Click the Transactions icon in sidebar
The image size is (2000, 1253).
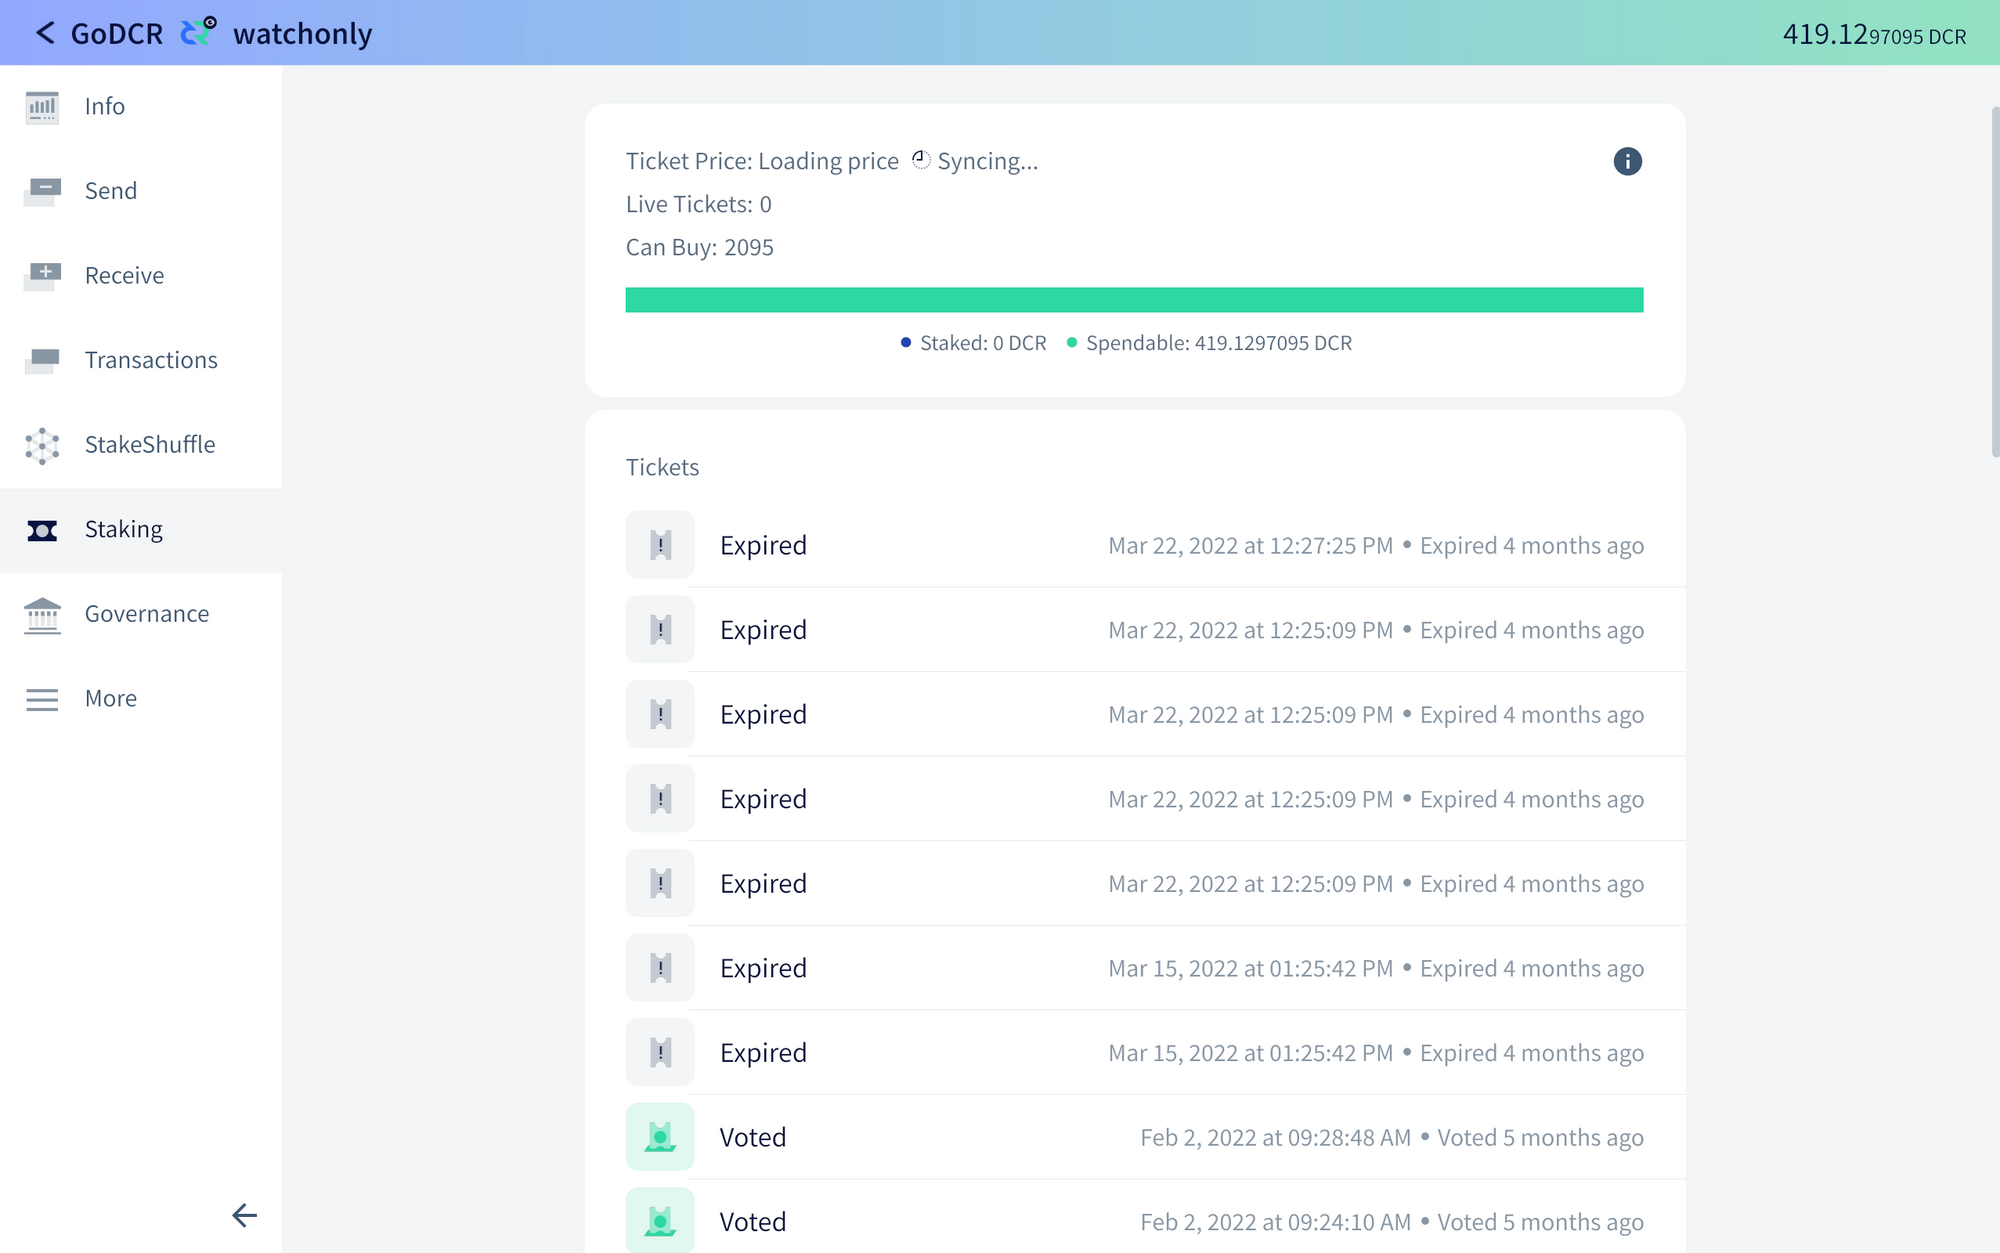42,360
